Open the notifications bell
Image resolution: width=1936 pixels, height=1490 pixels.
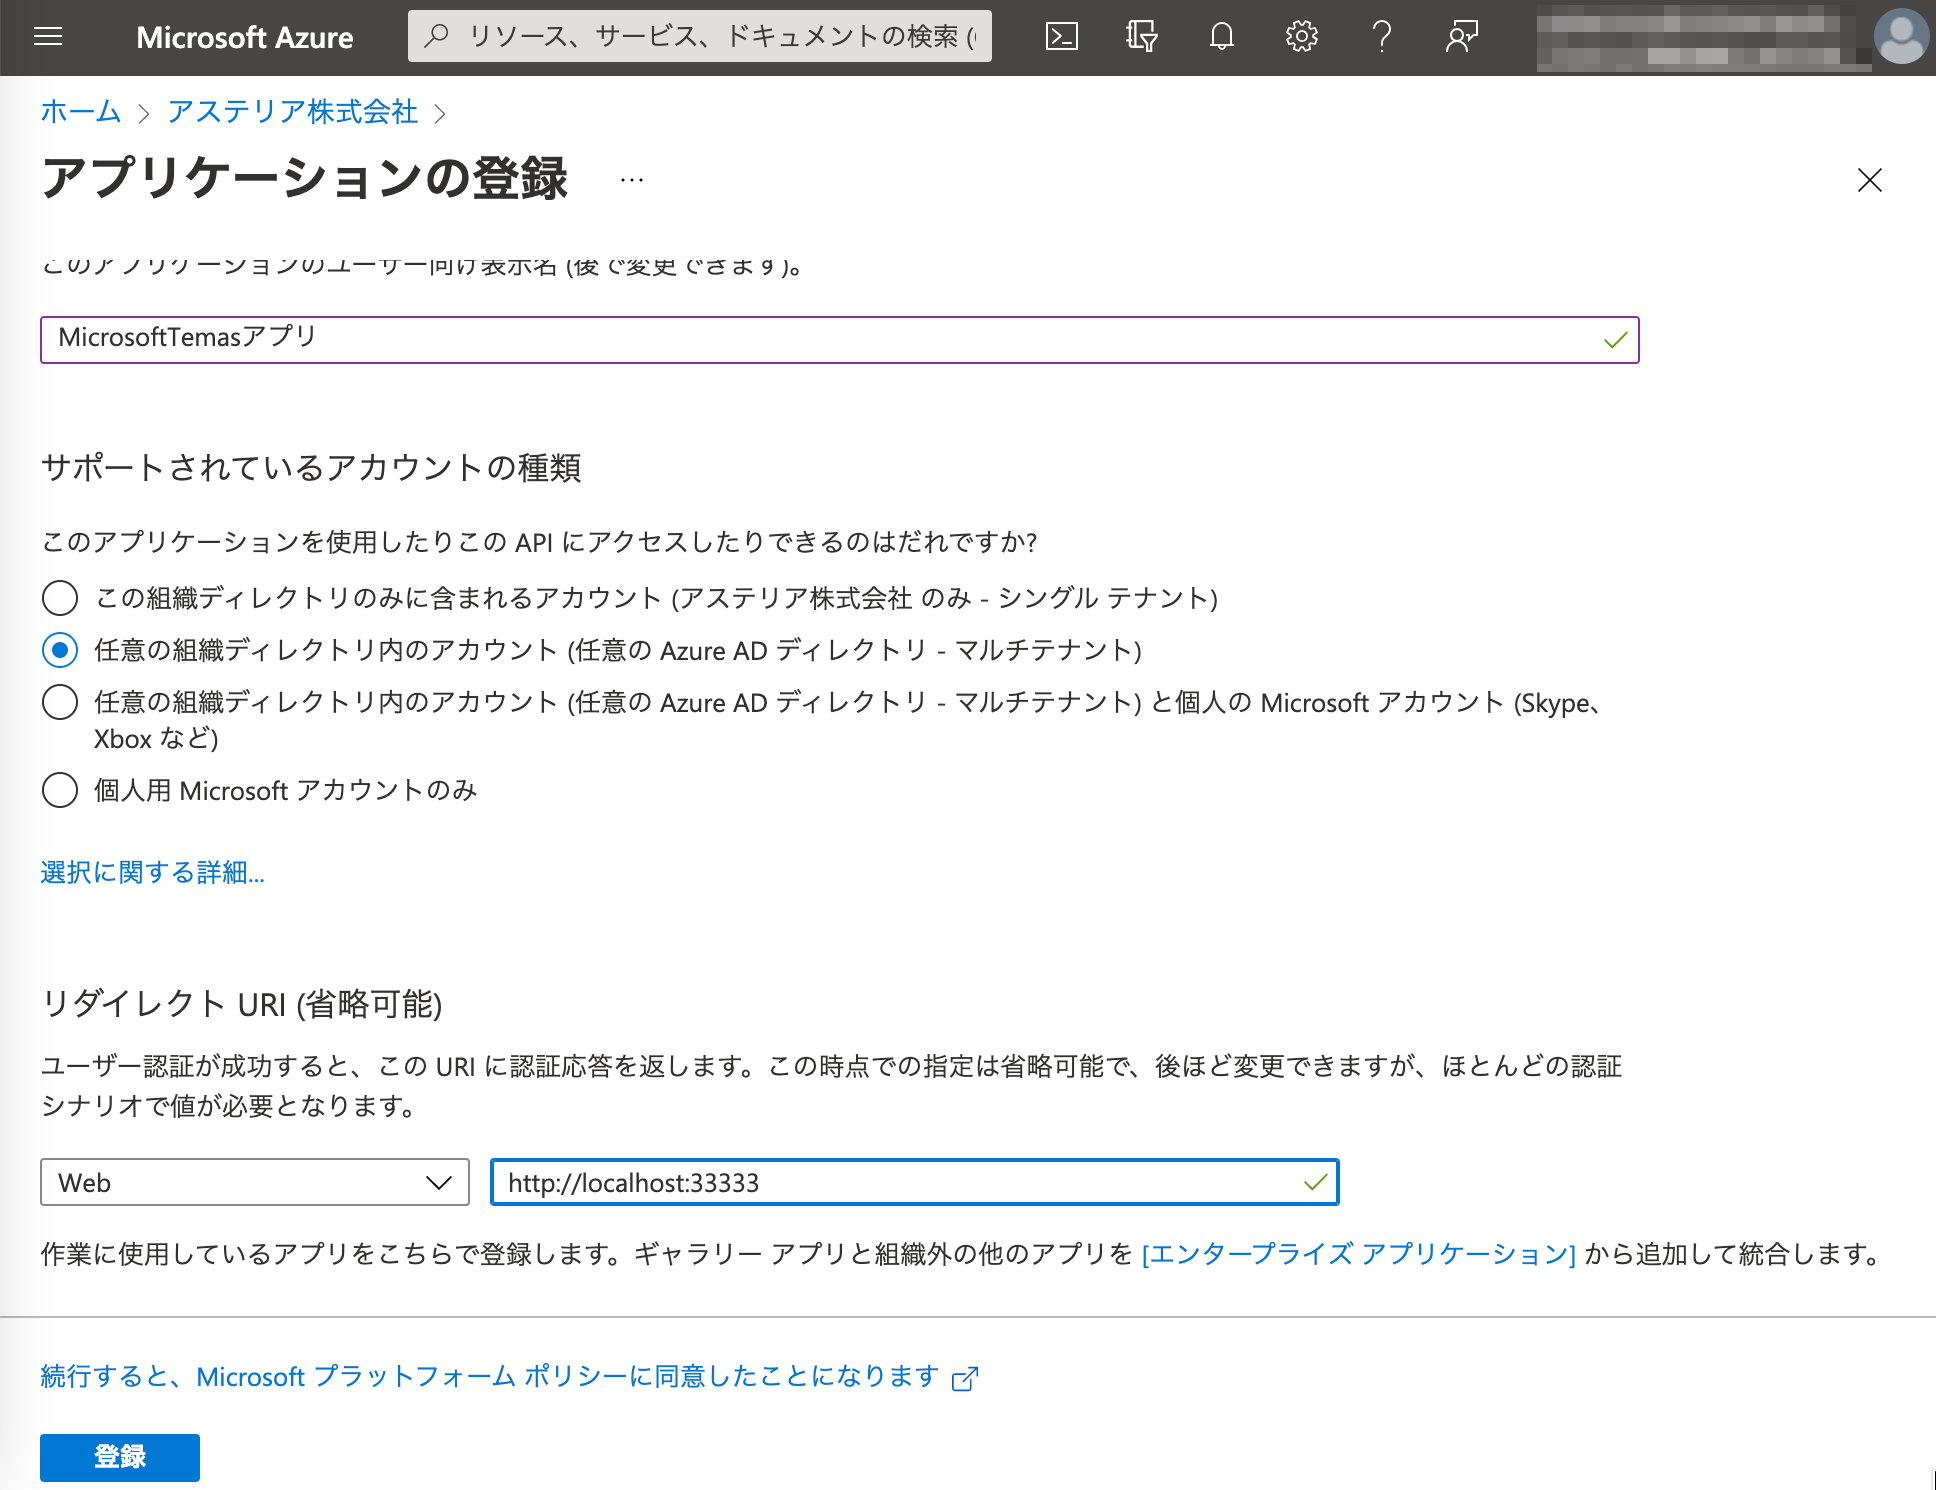click(1221, 37)
